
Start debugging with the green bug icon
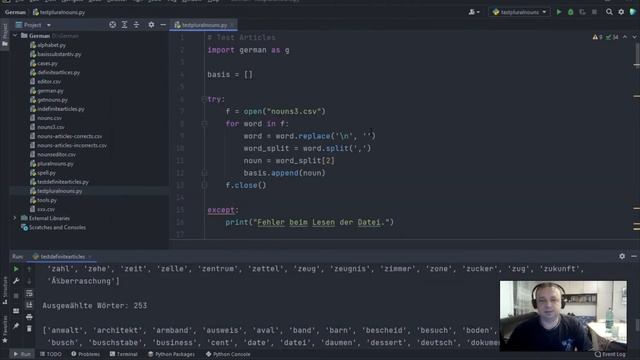571,12
